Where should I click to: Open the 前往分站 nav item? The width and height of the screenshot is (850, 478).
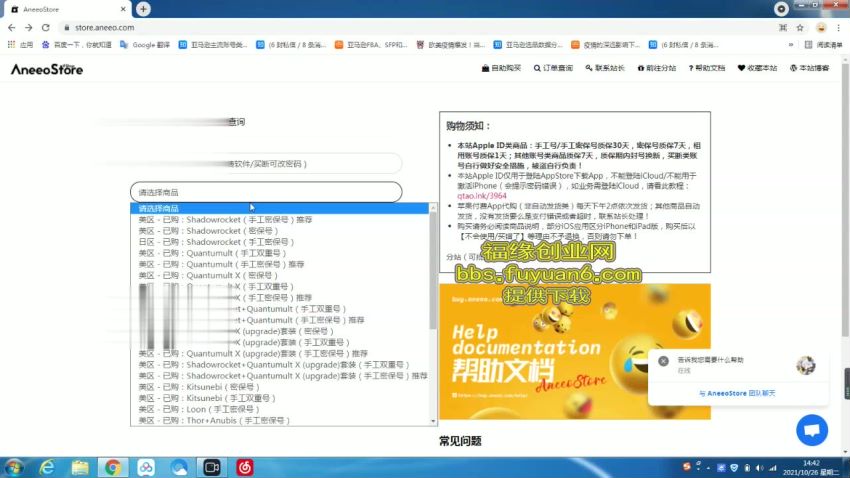coord(656,68)
